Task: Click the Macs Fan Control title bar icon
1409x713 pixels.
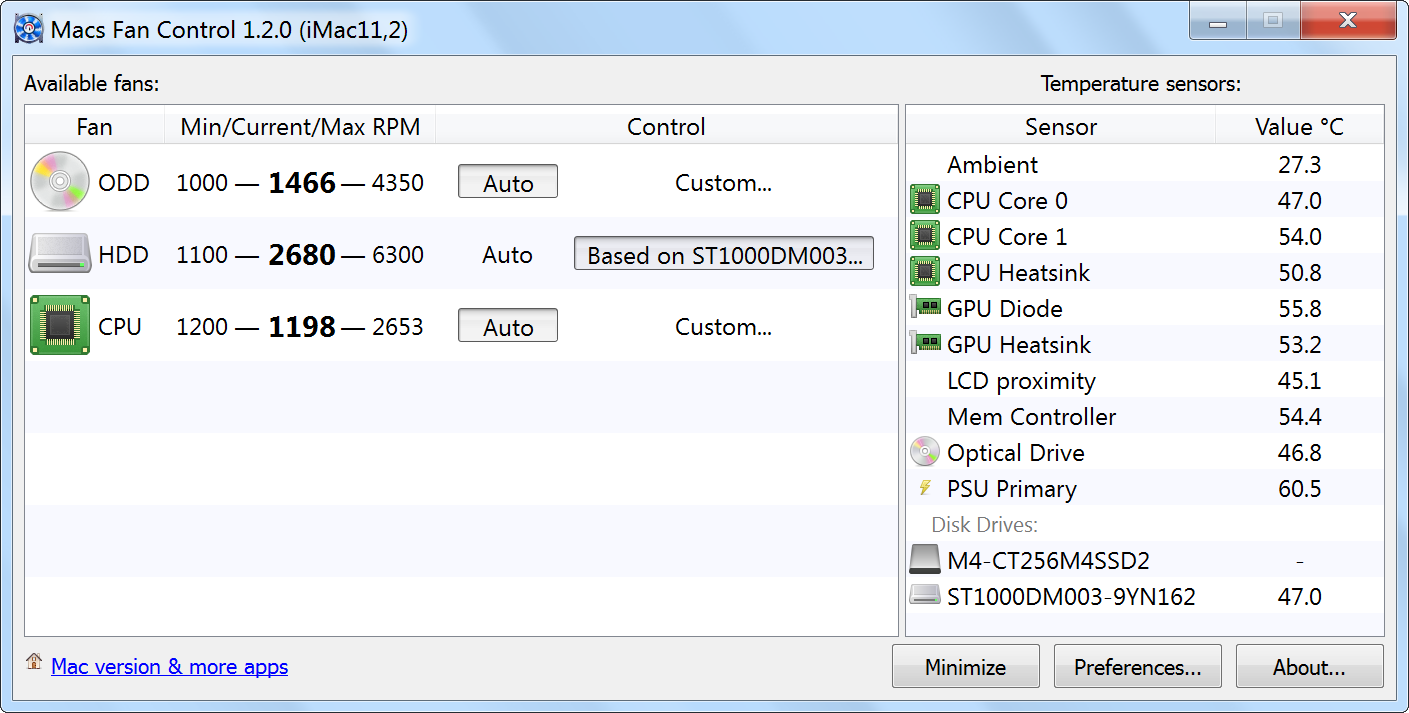Action: pyautogui.click(x=29, y=29)
